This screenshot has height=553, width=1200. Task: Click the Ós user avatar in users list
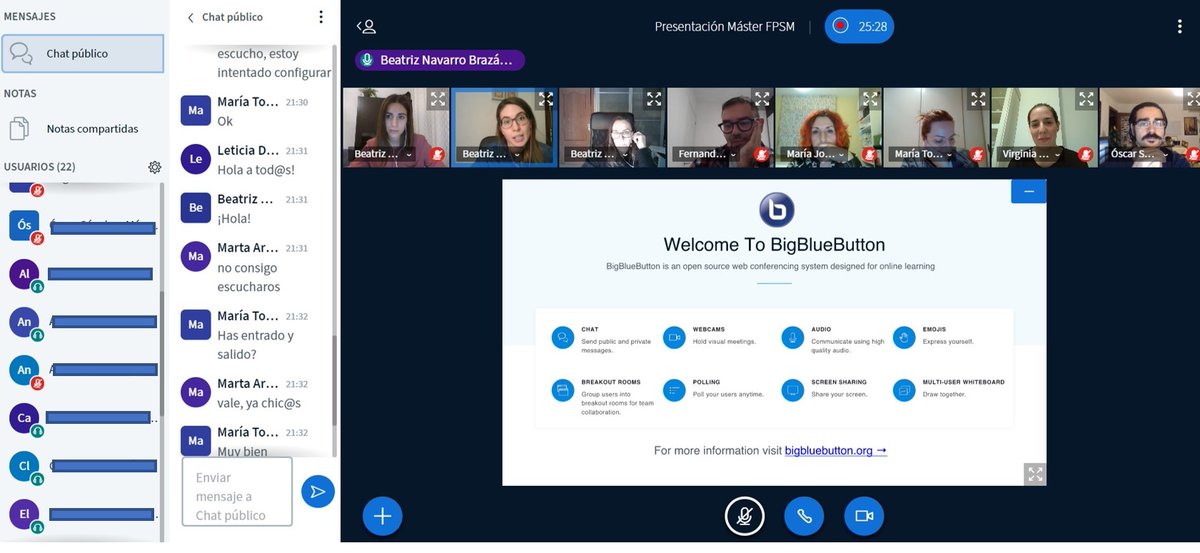(24, 226)
